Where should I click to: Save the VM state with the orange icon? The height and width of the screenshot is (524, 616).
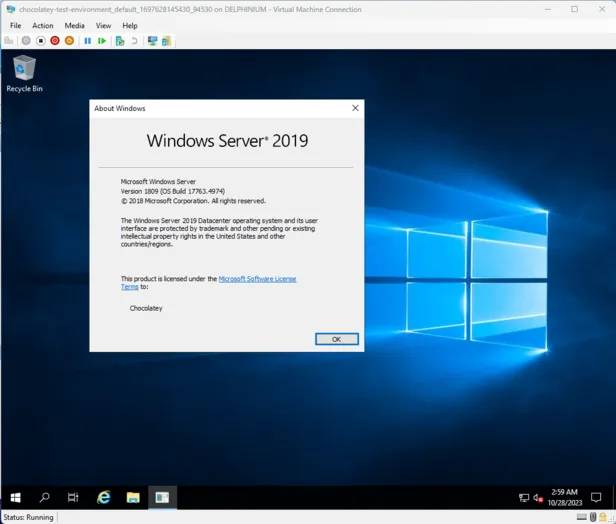click(69, 41)
